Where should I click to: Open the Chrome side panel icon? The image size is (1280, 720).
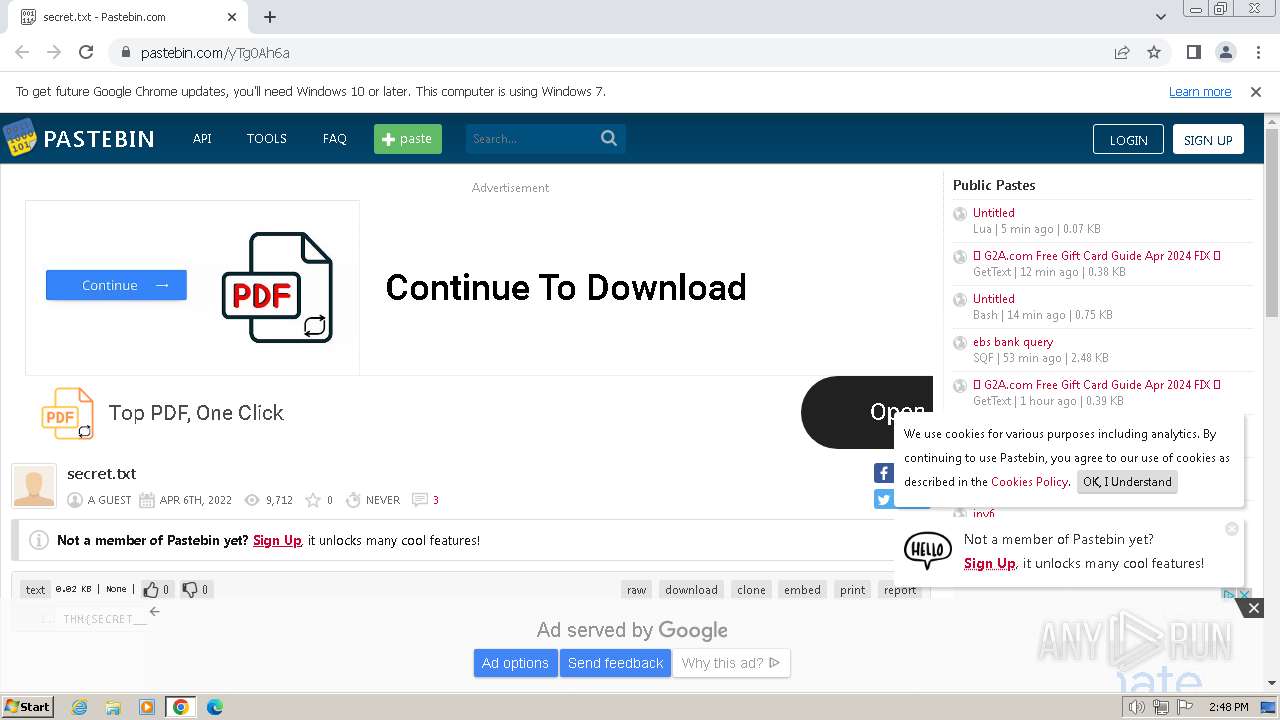pyautogui.click(x=1194, y=53)
